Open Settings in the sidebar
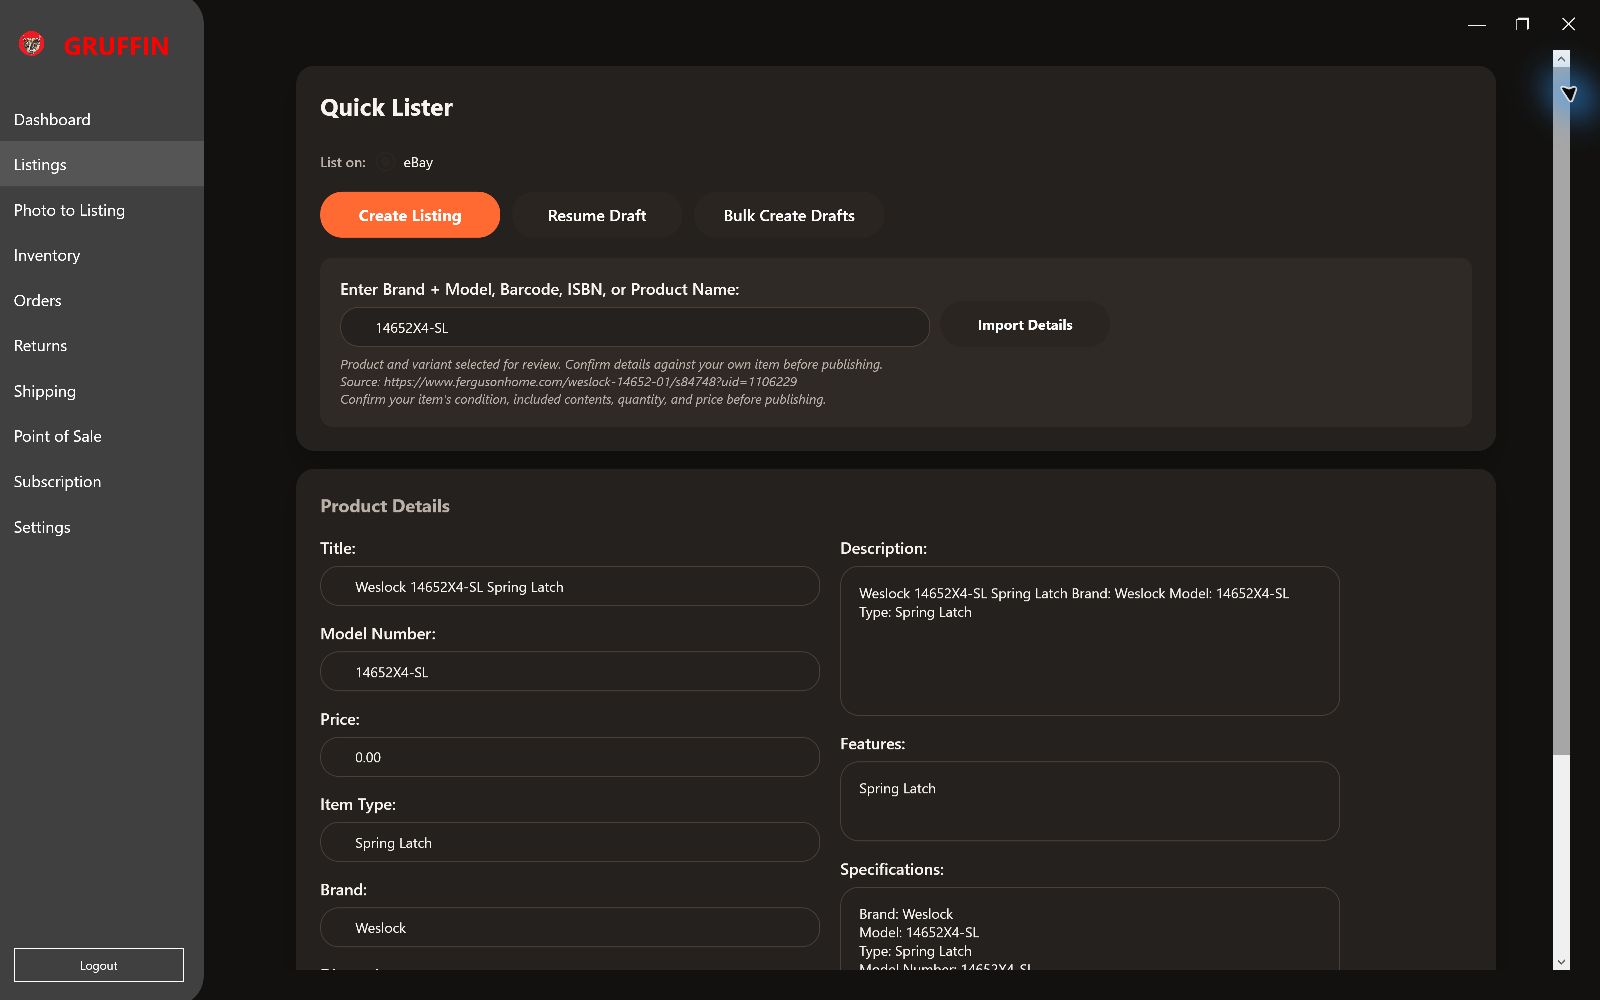The height and width of the screenshot is (1000, 1600). [102, 527]
